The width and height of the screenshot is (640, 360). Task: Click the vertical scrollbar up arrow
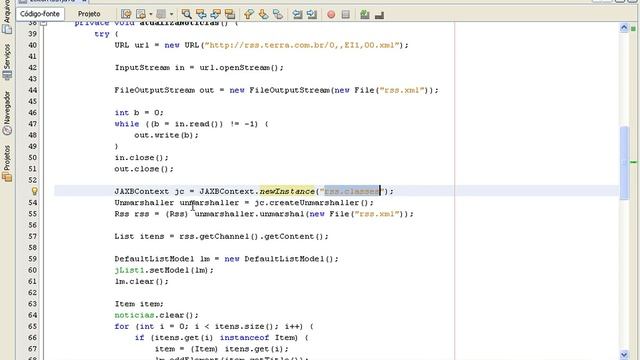click(624, 28)
